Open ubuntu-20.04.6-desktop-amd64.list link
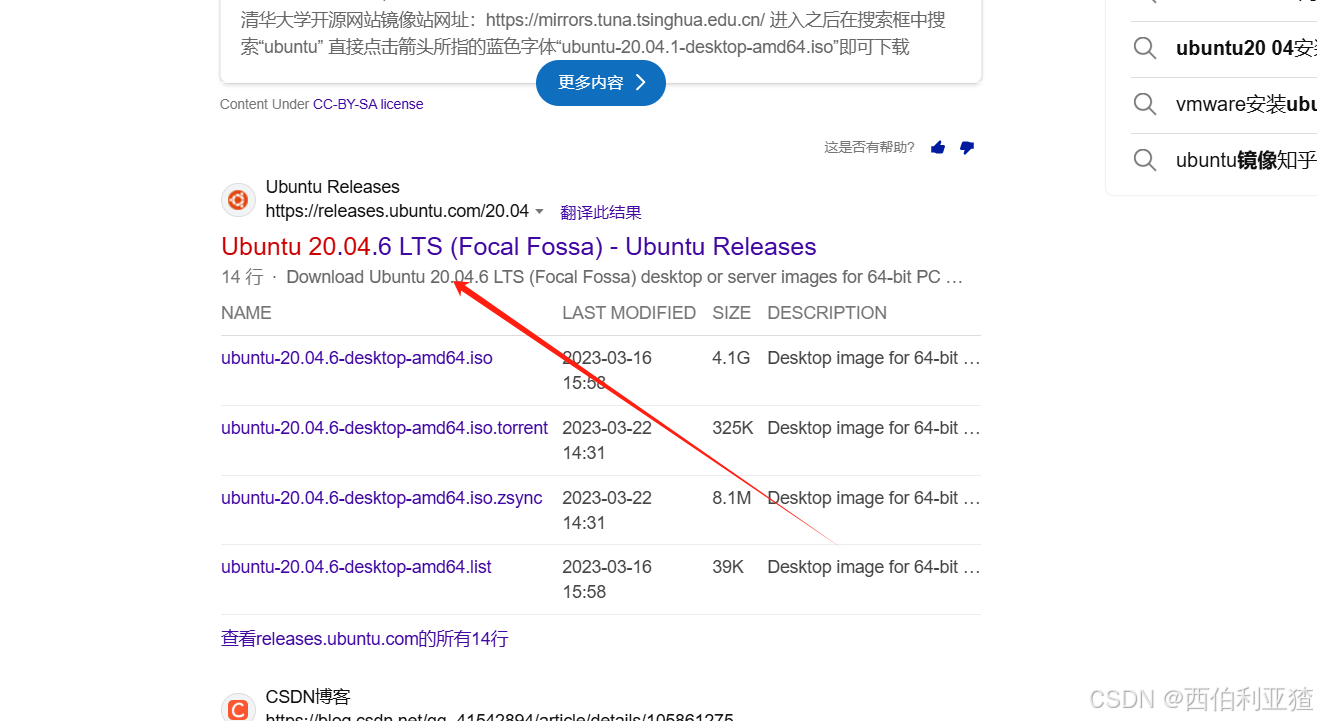The height and width of the screenshot is (721, 1317). (357, 567)
